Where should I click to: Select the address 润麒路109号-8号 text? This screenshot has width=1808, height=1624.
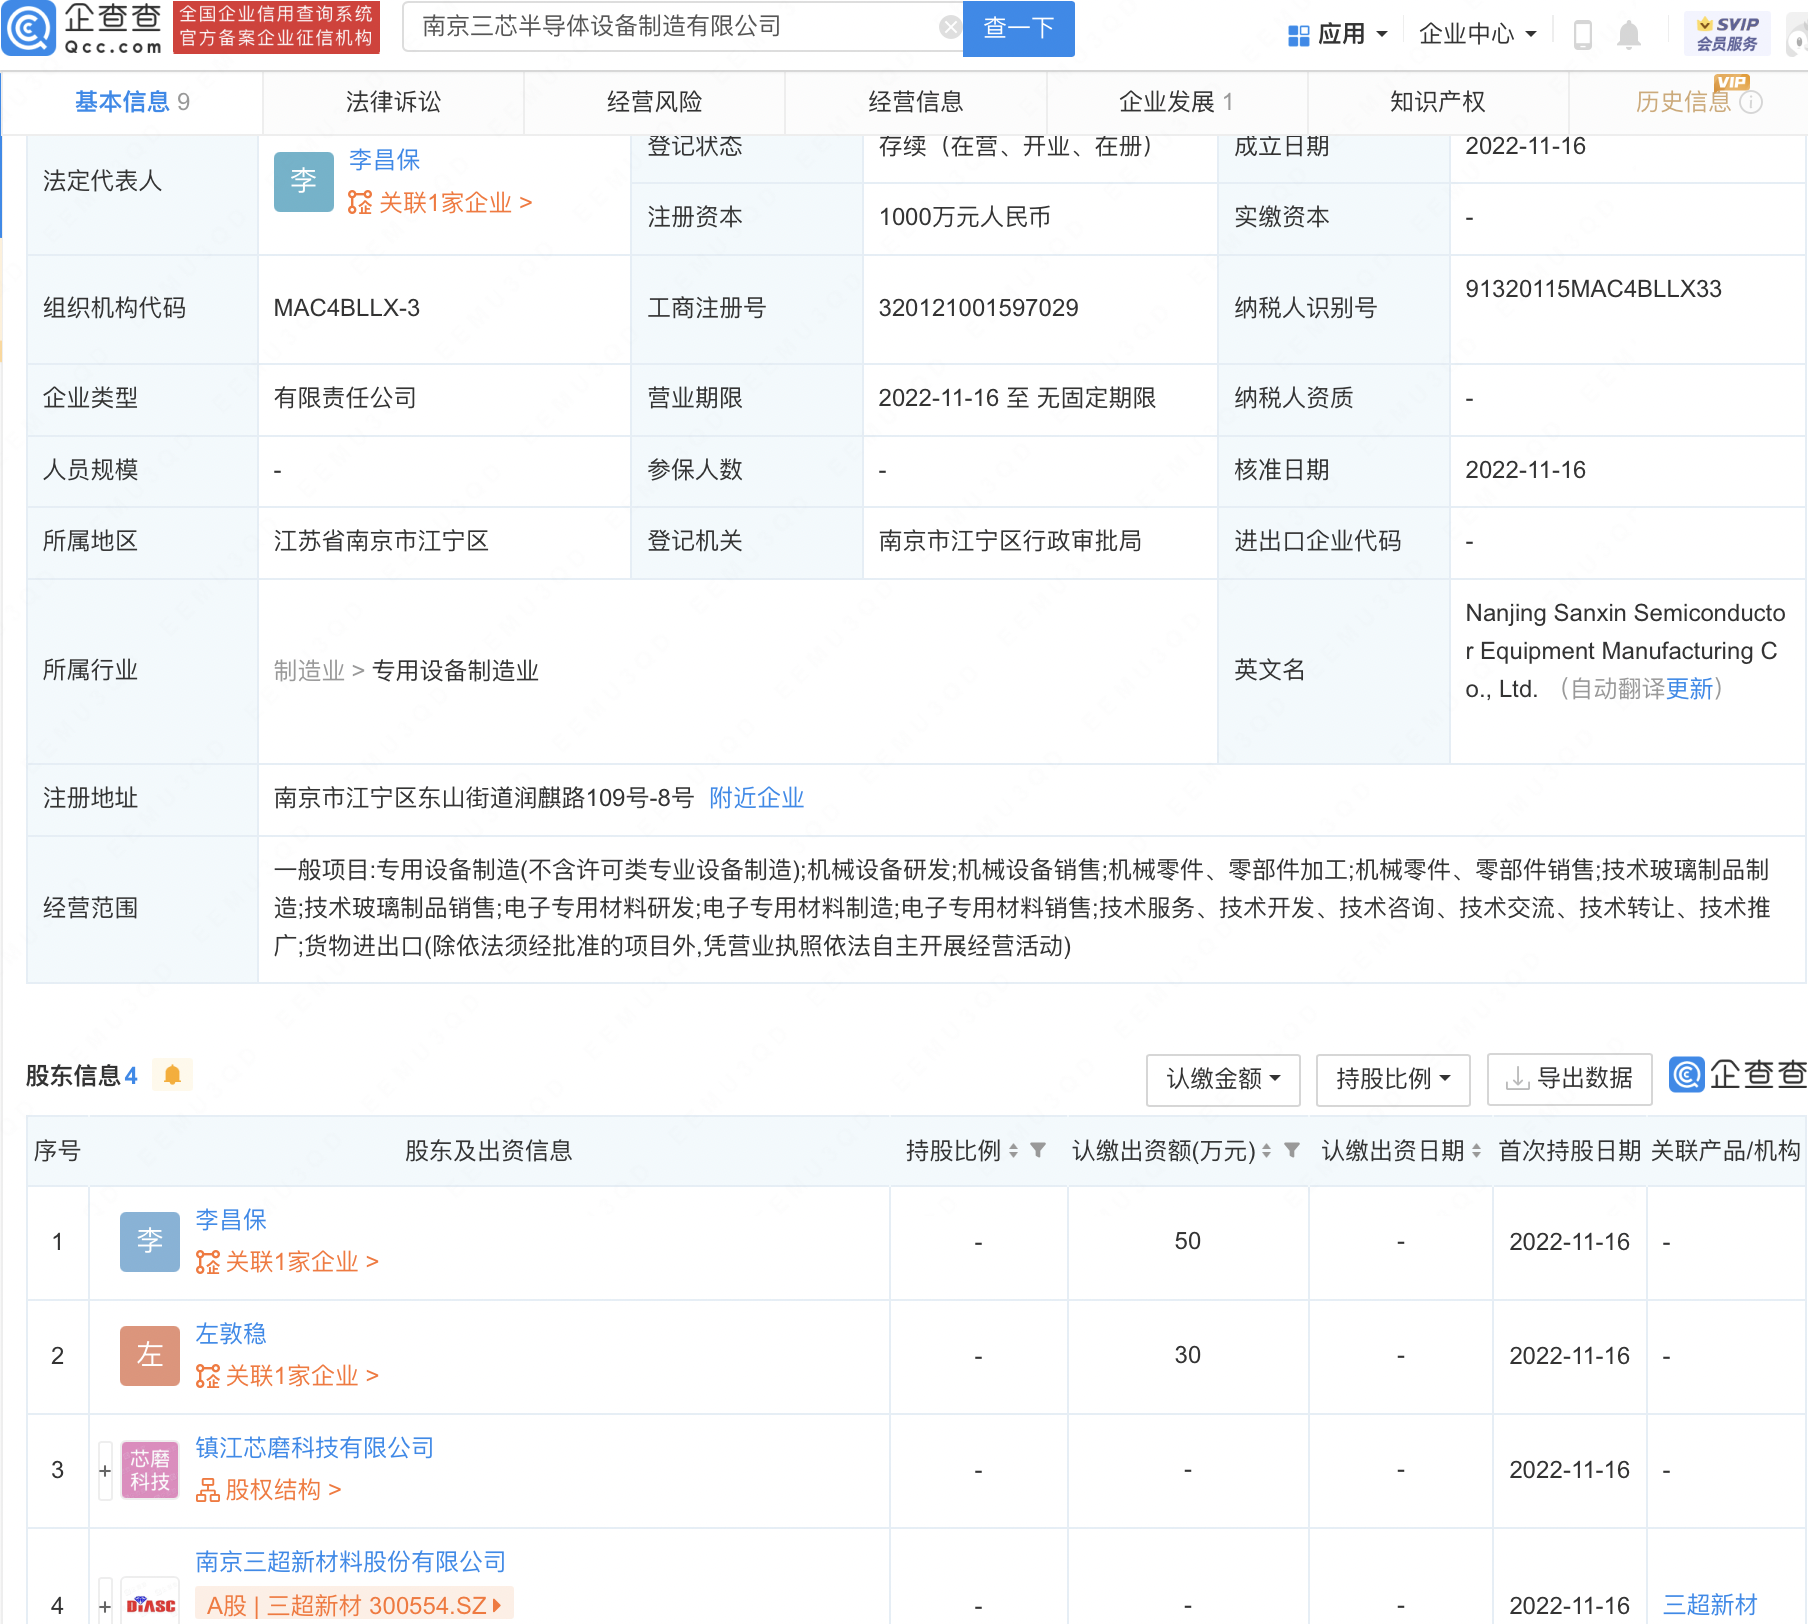pos(600,798)
